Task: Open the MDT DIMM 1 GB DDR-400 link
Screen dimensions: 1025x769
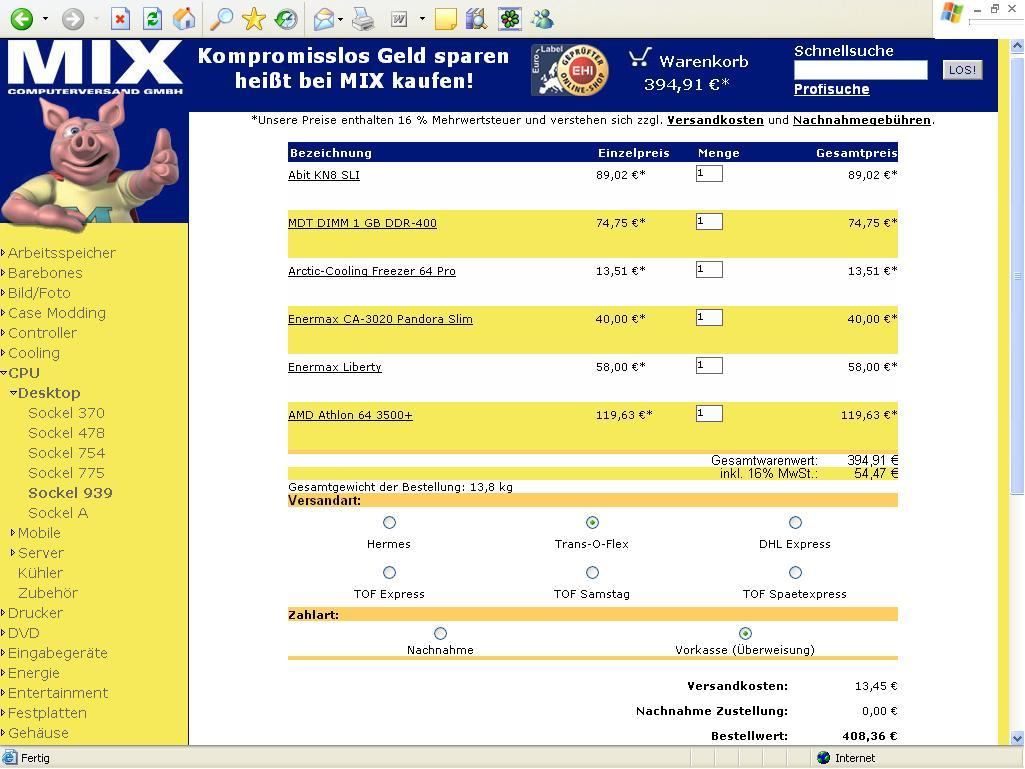Action: click(362, 223)
